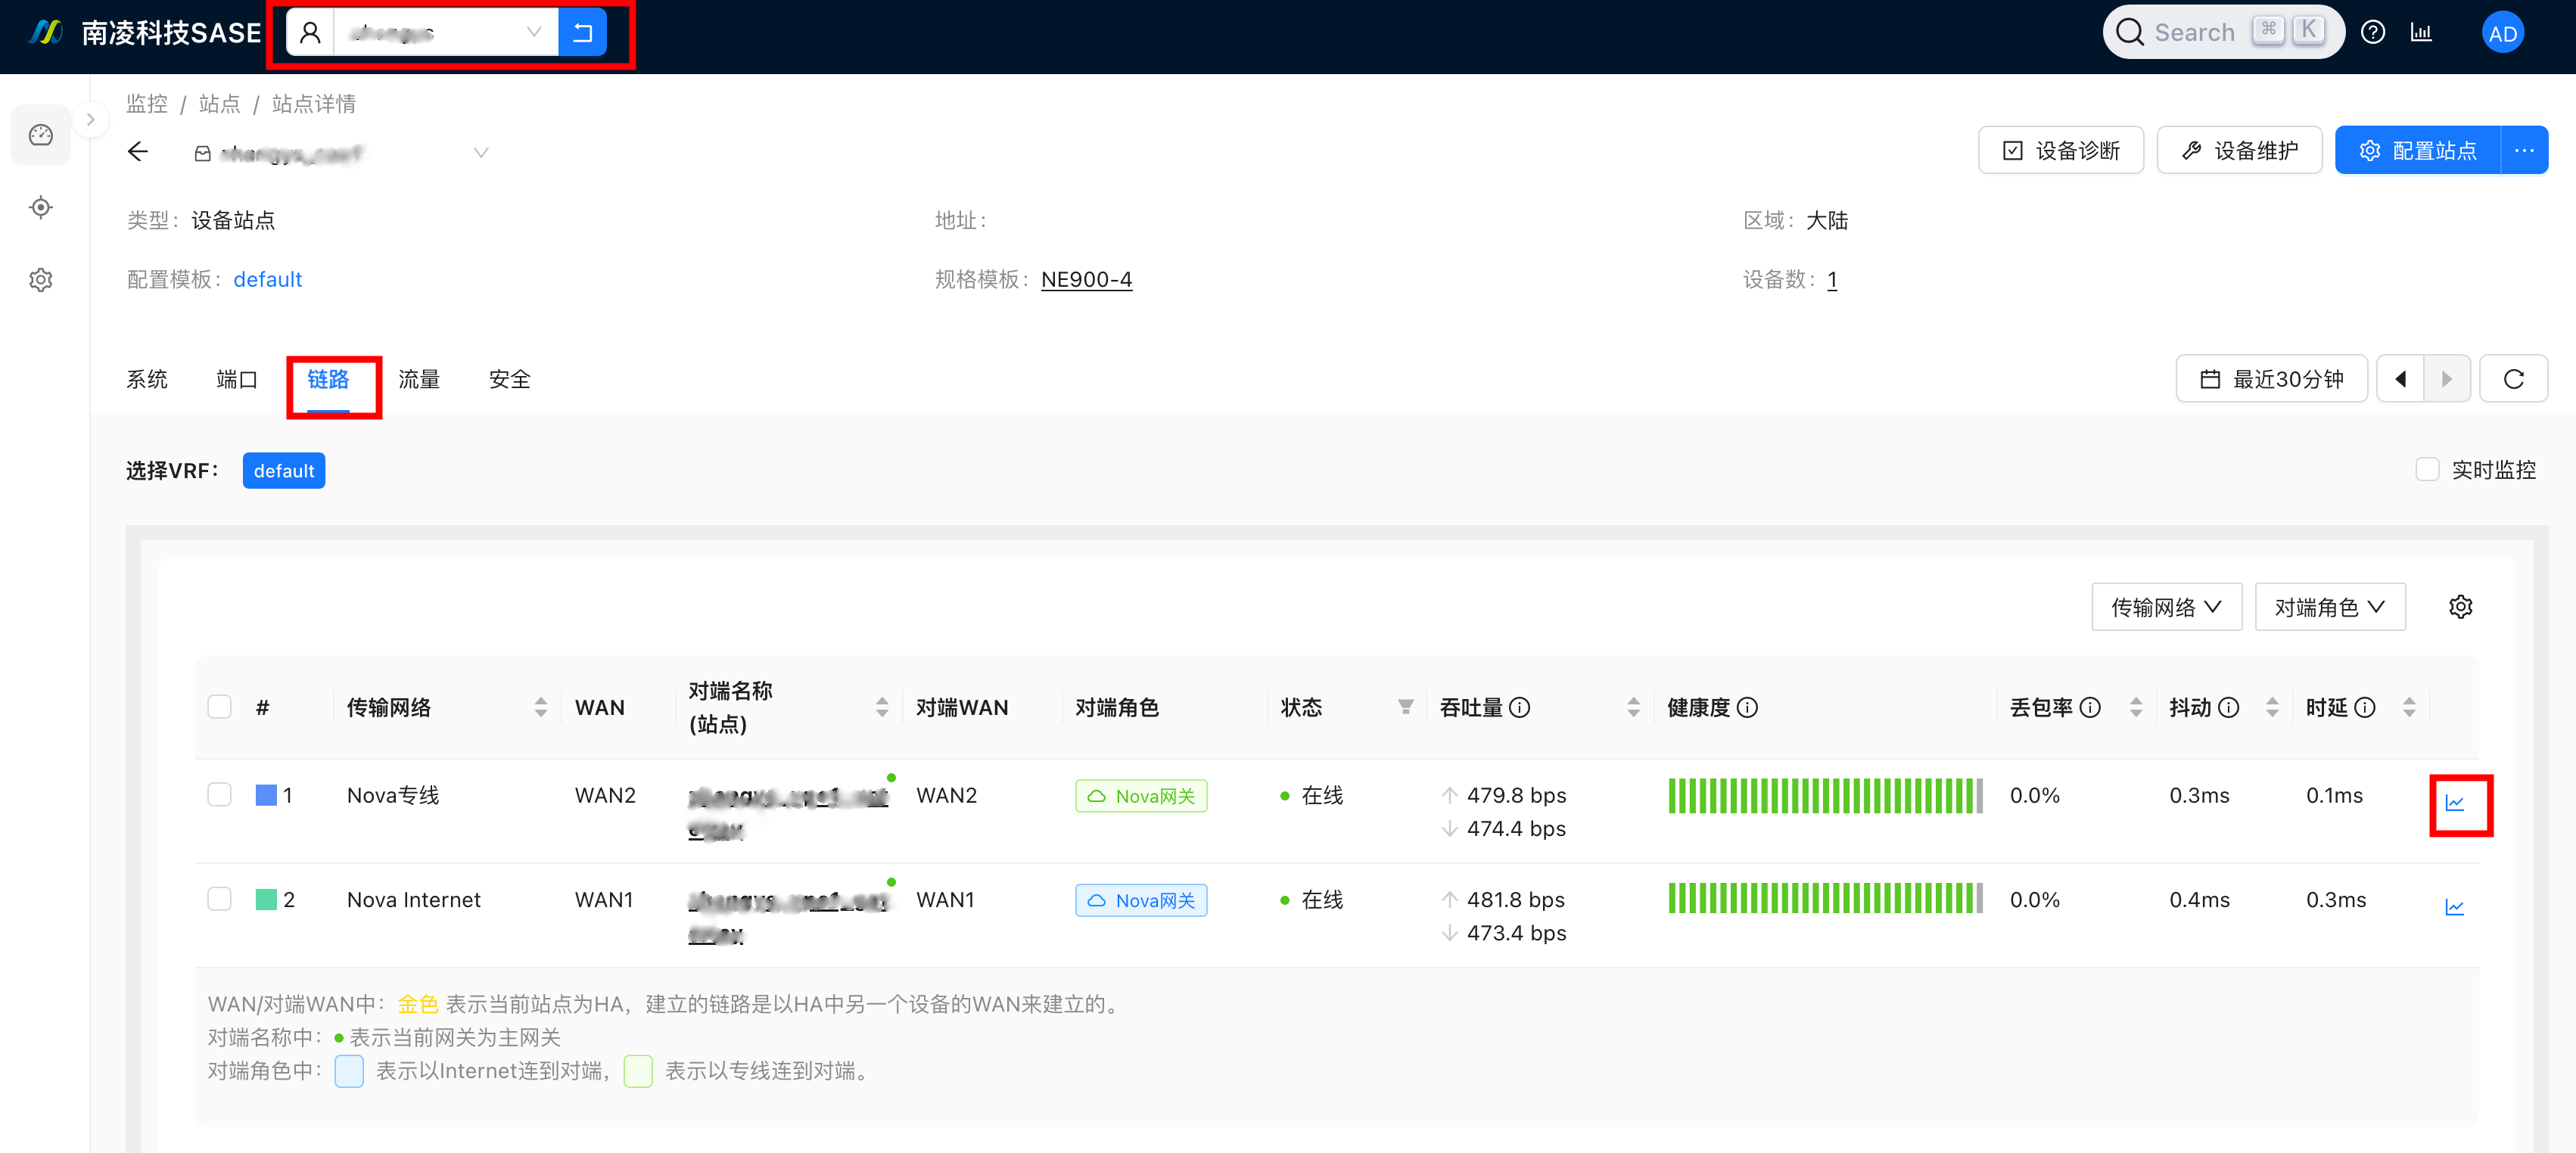The height and width of the screenshot is (1153, 2576).
Task: Click the 配置站点 button
Action: click(2418, 151)
